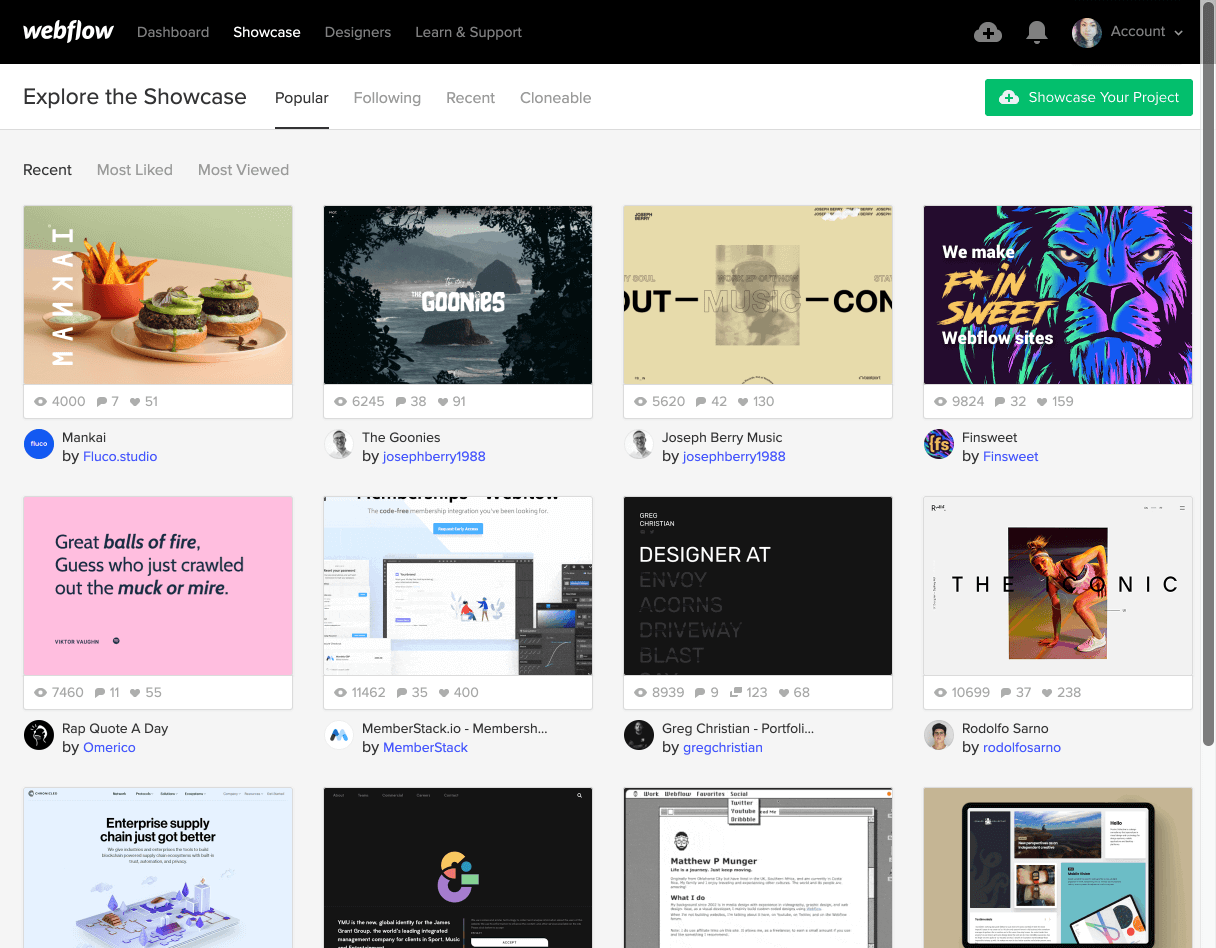Switch to the Recent tab beside Following
Image resolution: width=1216 pixels, height=948 pixels.
pyautogui.click(x=471, y=98)
